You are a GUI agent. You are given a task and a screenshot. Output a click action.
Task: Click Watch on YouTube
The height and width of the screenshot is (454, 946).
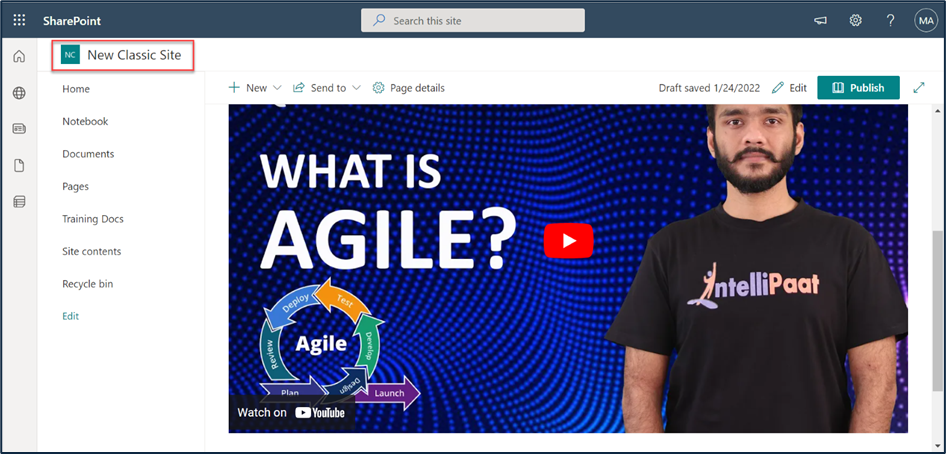(x=291, y=412)
